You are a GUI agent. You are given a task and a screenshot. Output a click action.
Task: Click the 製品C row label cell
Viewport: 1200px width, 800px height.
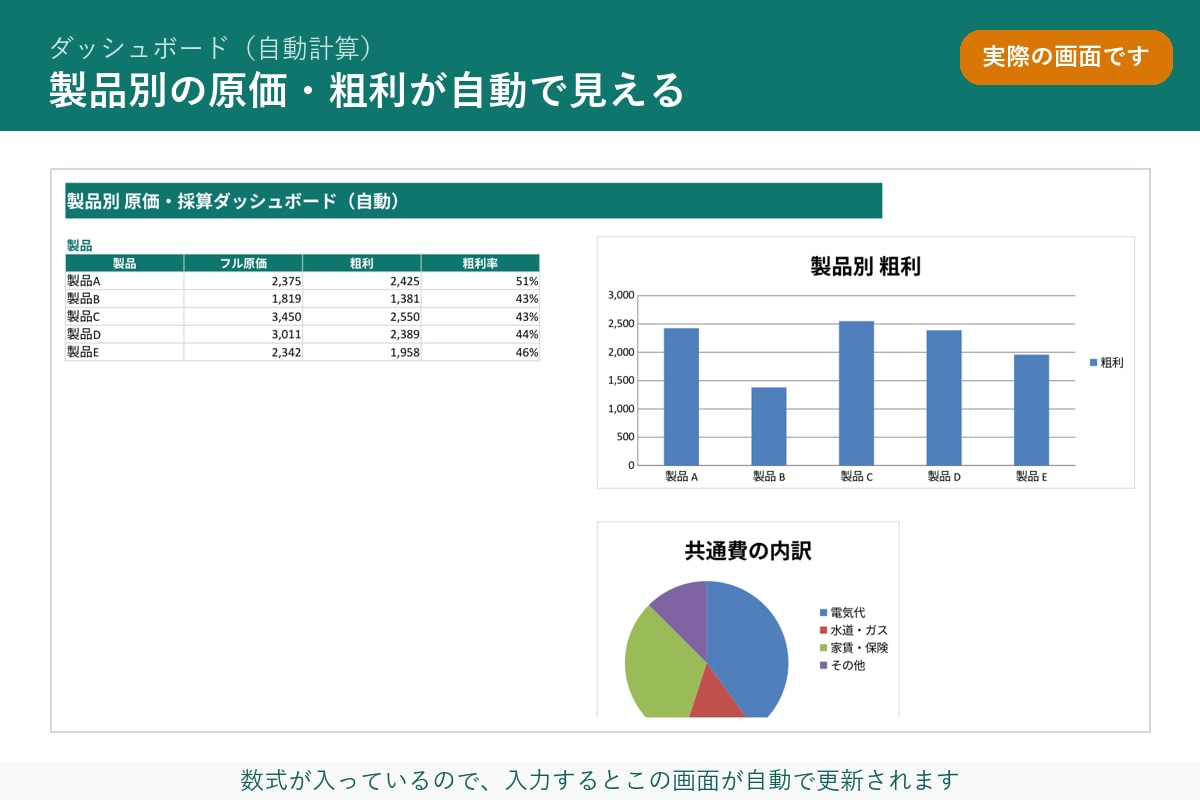point(125,316)
